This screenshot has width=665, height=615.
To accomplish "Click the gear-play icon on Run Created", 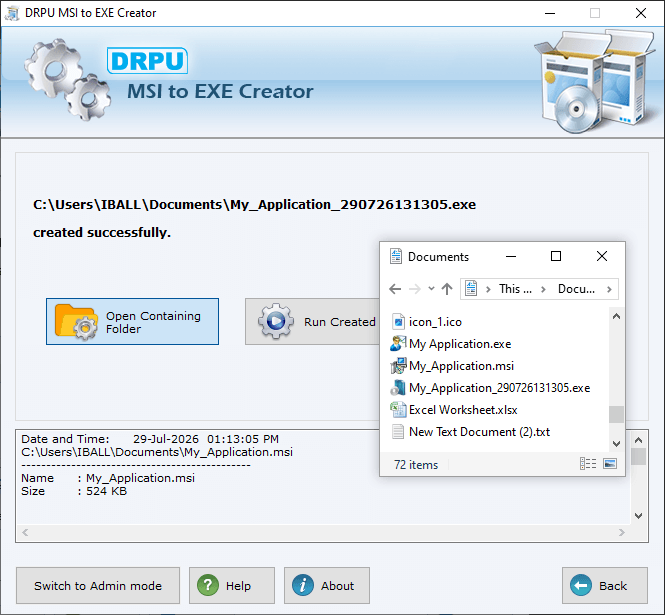I will pyautogui.click(x=276, y=321).
